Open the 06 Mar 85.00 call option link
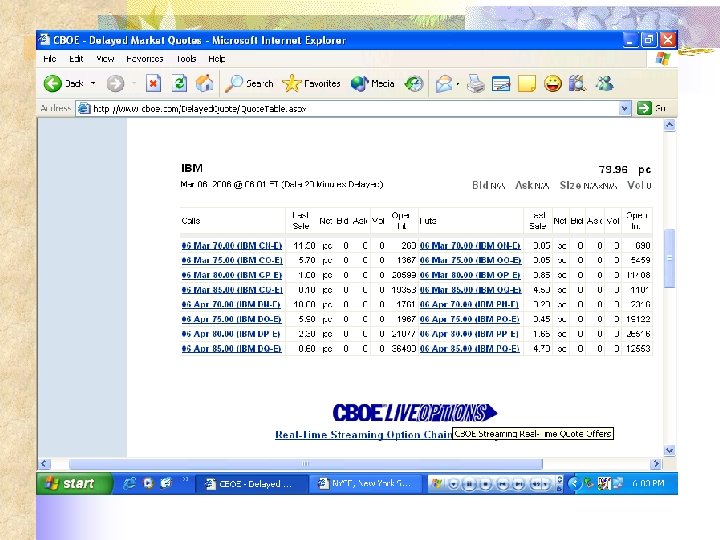The width and height of the screenshot is (720, 540). pos(232,290)
